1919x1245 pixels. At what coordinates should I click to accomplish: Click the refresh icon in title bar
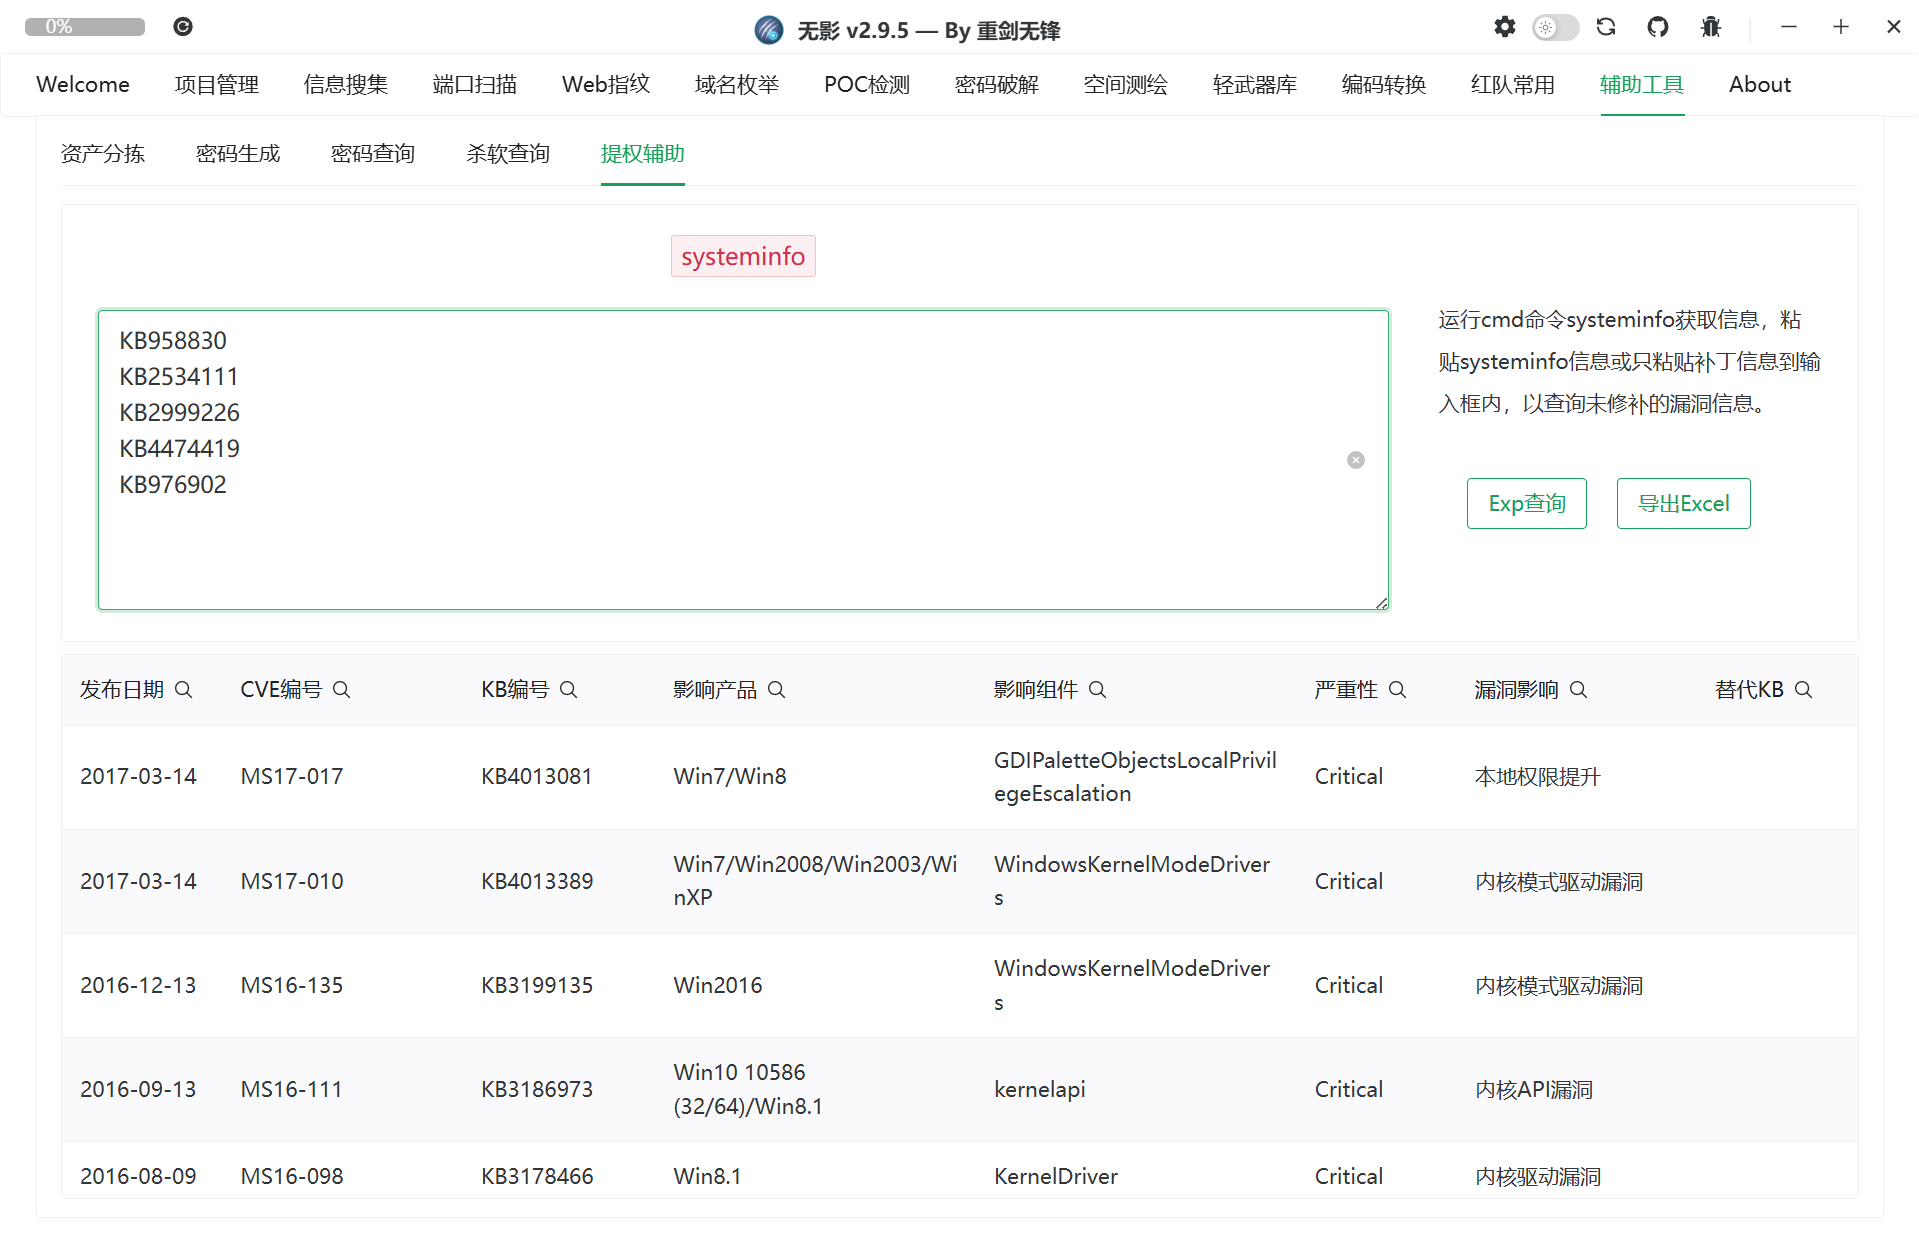[1606, 27]
